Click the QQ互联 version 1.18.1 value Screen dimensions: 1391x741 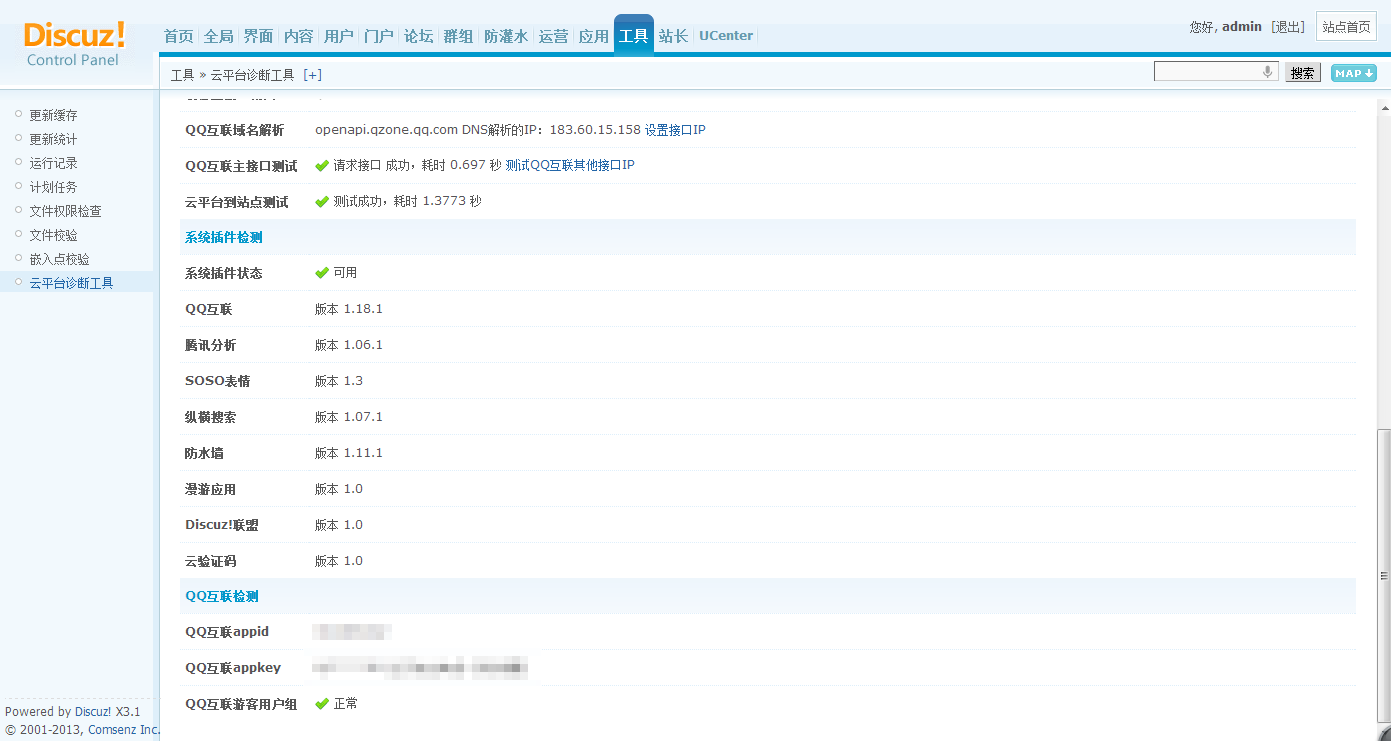point(349,309)
